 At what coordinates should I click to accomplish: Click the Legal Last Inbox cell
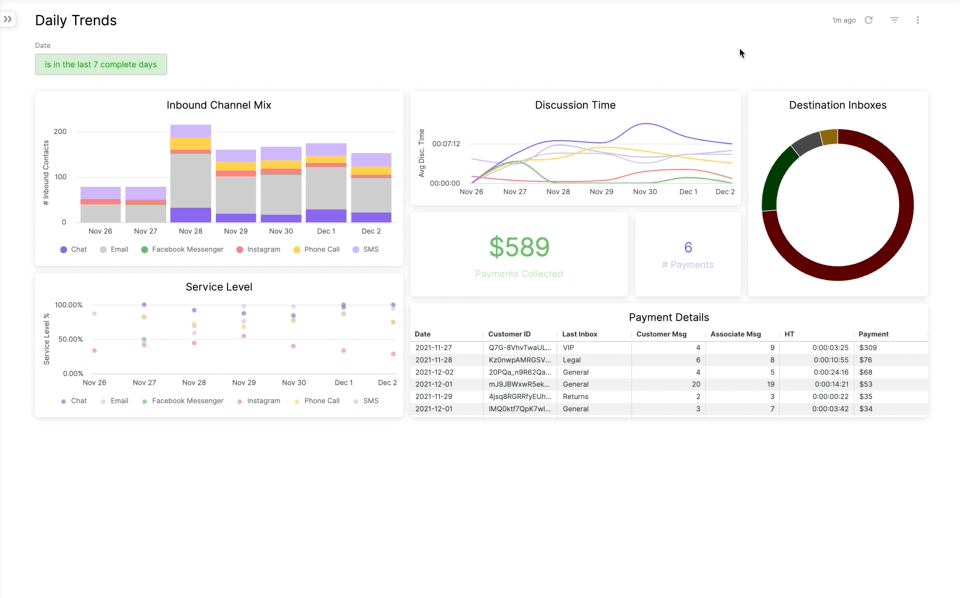[x=572, y=360]
